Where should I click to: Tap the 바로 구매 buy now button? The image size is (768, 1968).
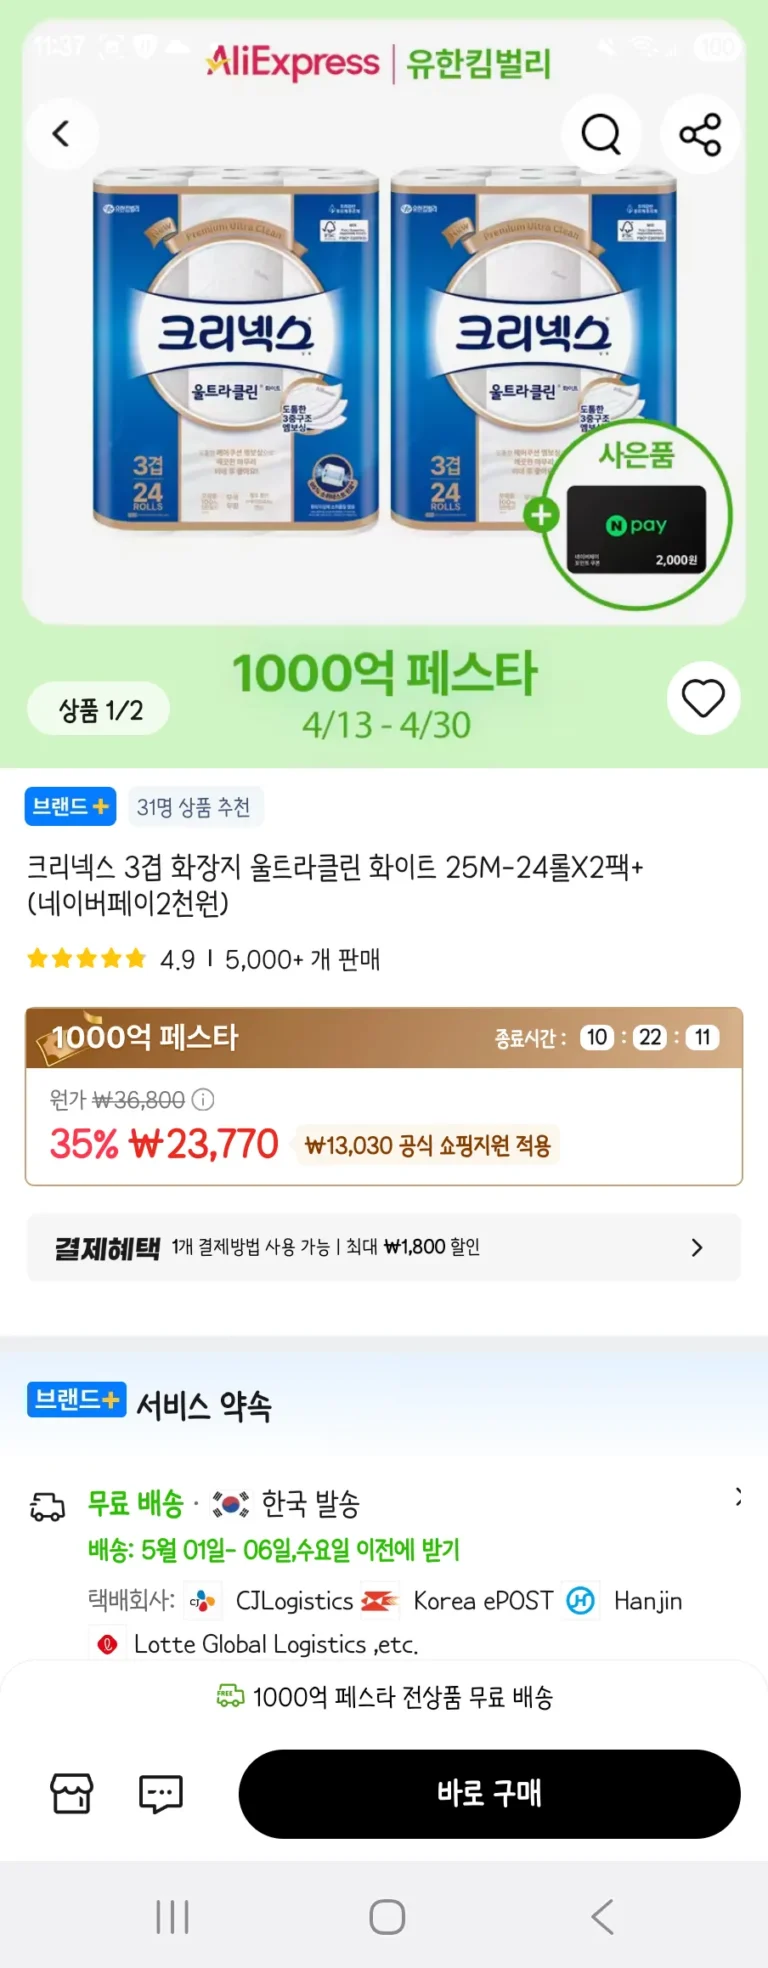[x=489, y=1793]
